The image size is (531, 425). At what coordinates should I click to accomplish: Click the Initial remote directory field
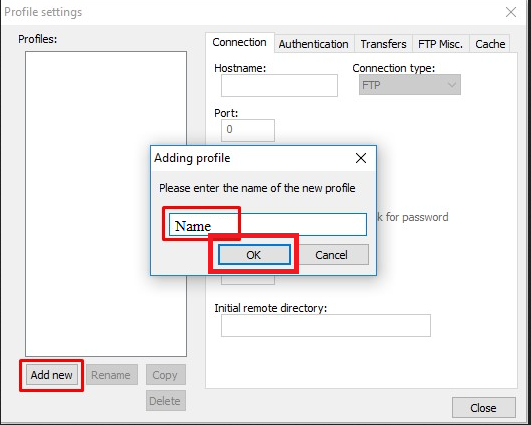(x=326, y=325)
